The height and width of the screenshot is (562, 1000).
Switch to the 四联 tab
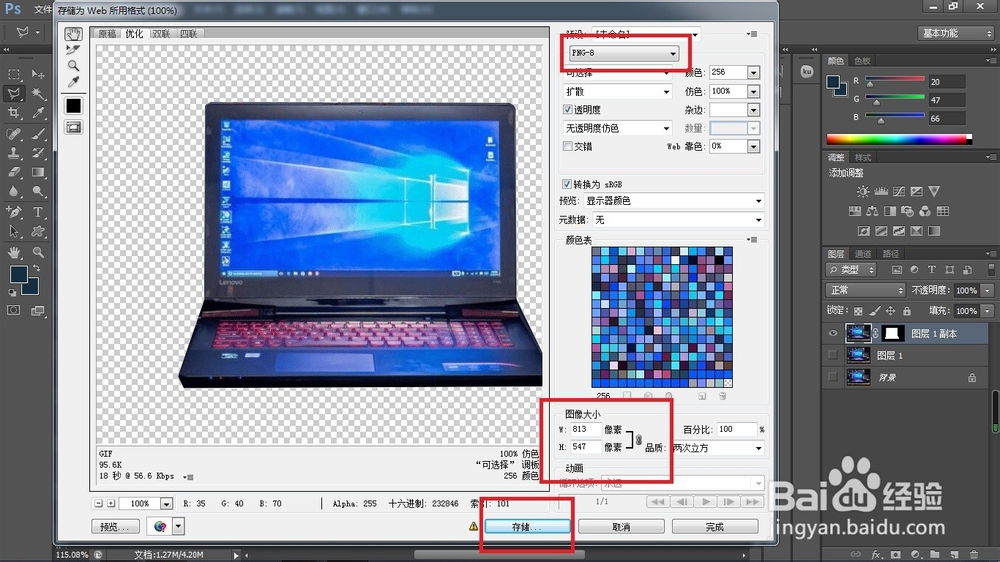tap(188, 34)
